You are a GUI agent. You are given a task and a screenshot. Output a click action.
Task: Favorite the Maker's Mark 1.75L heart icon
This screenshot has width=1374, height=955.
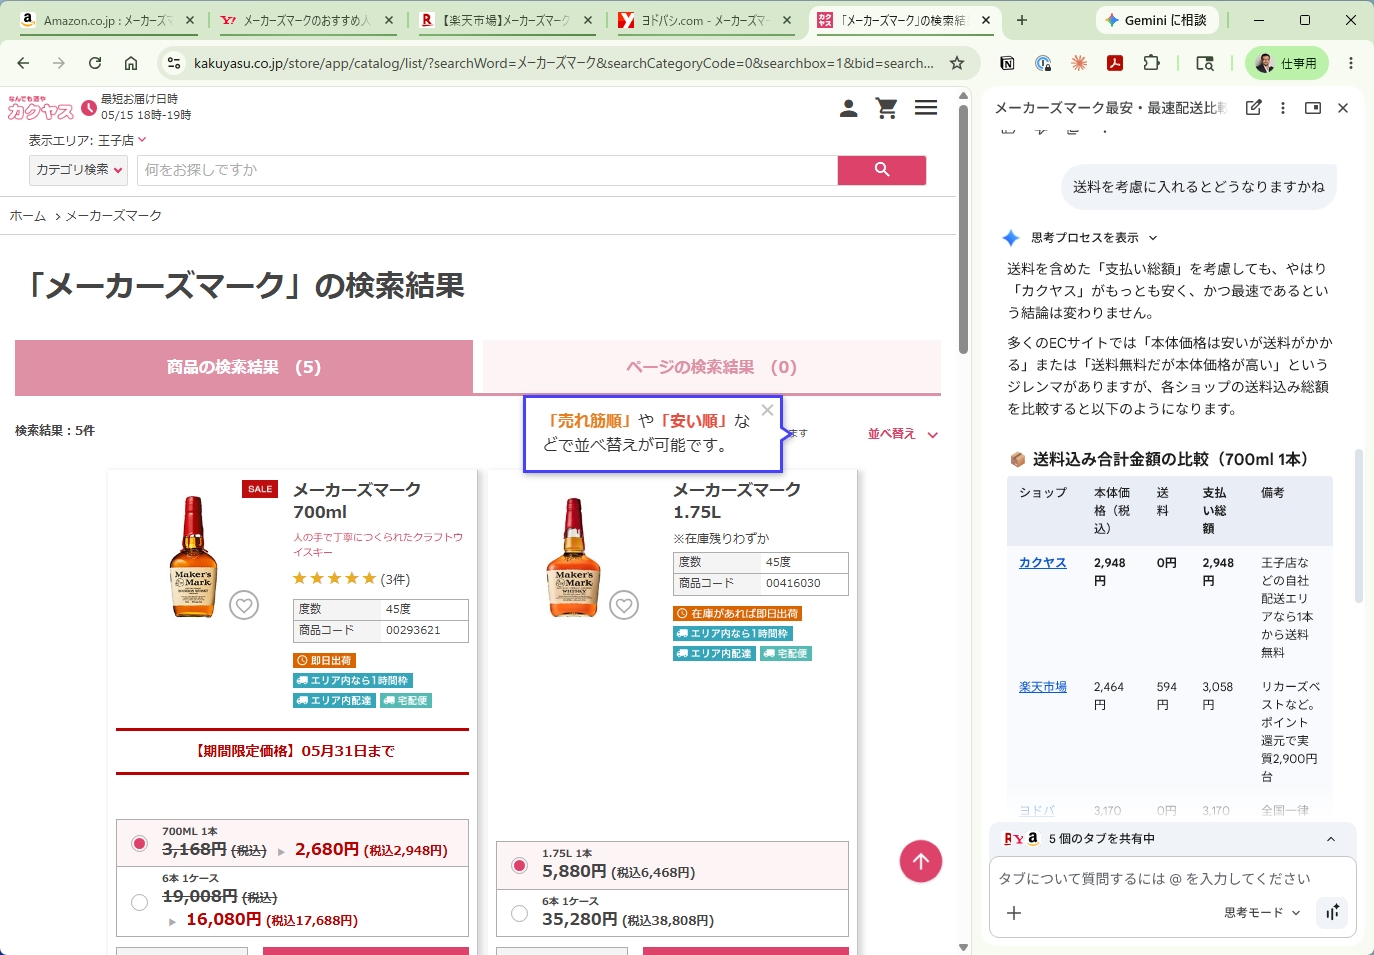[624, 605]
